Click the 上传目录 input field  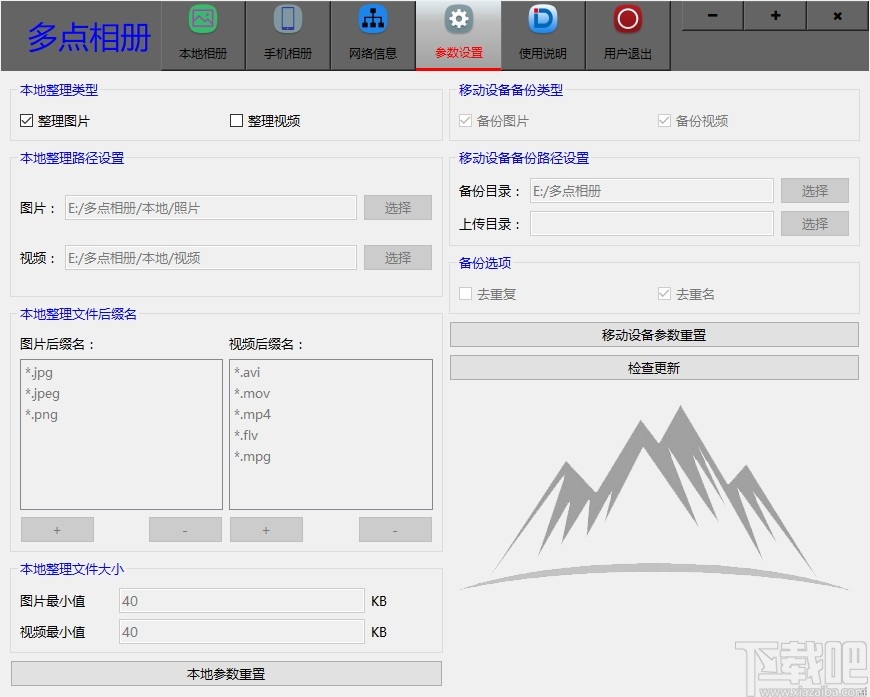pos(651,223)
